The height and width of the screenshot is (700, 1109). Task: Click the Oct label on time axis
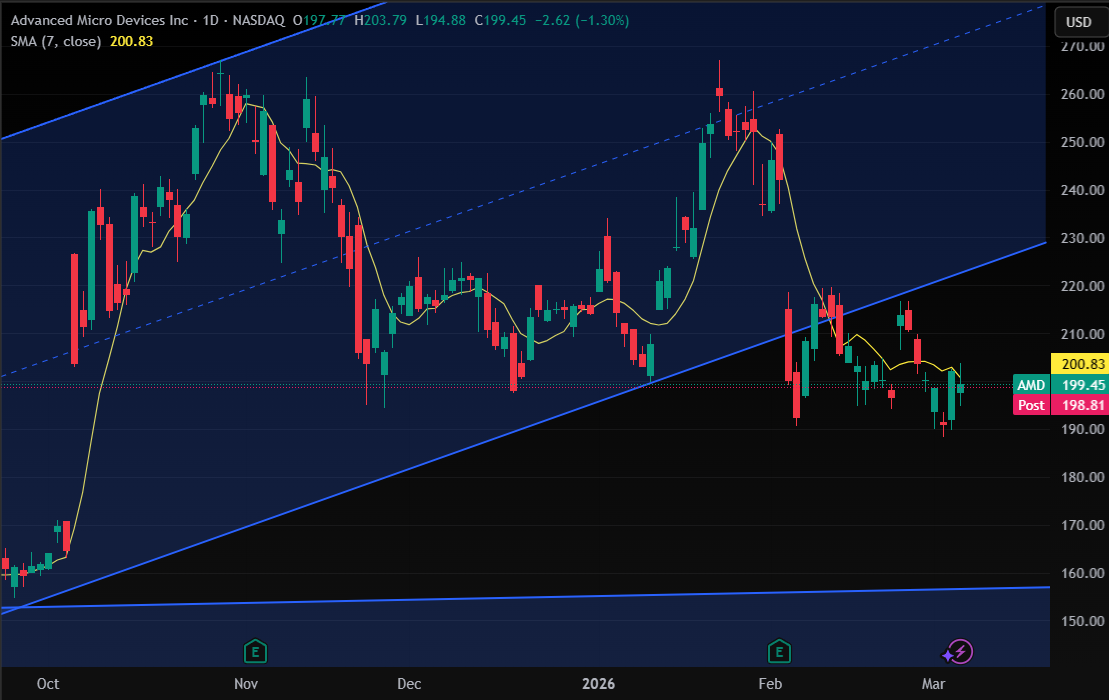[48, 684]
